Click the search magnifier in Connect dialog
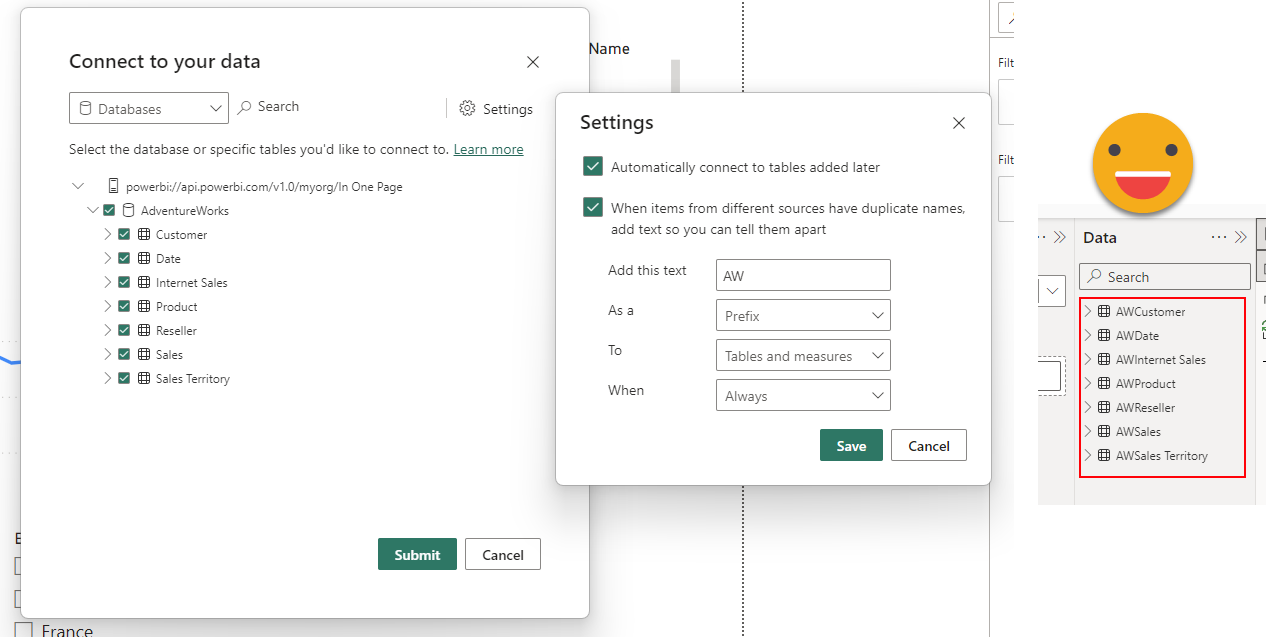Screen dimensions: 1266x637 [x=244, y=107]
